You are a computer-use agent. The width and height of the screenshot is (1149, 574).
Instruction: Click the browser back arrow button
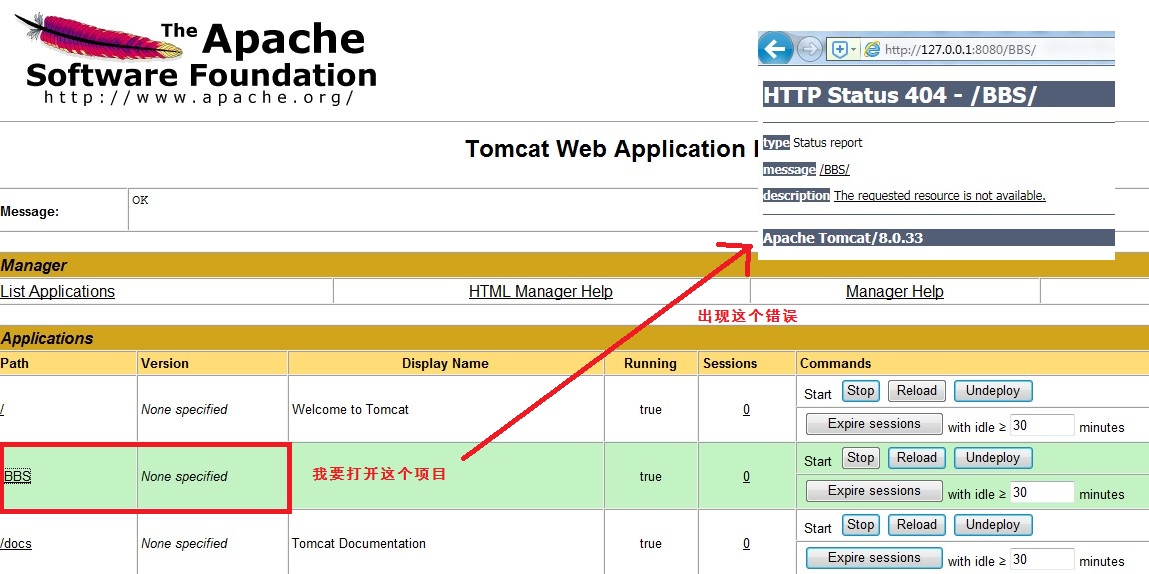pyautogui.click(x=775, y=49)
